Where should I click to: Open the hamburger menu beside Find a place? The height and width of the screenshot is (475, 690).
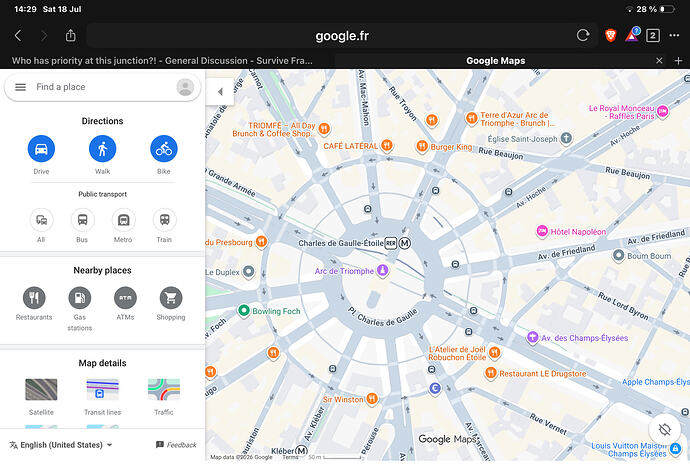[20, 87]
